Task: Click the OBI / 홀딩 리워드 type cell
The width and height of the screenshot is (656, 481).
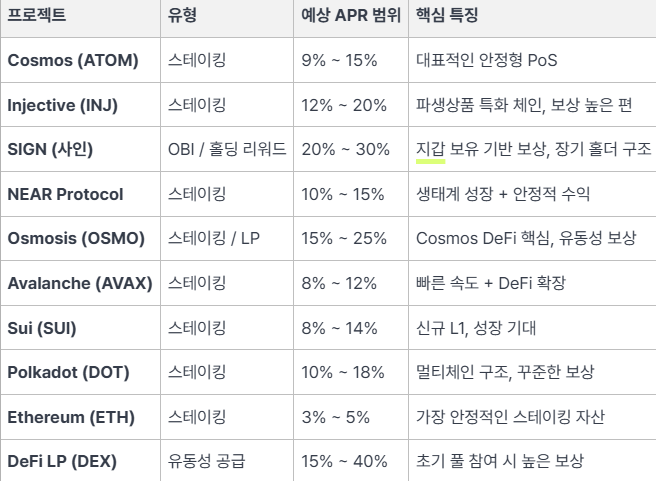Action: click(x=227, y=149)
